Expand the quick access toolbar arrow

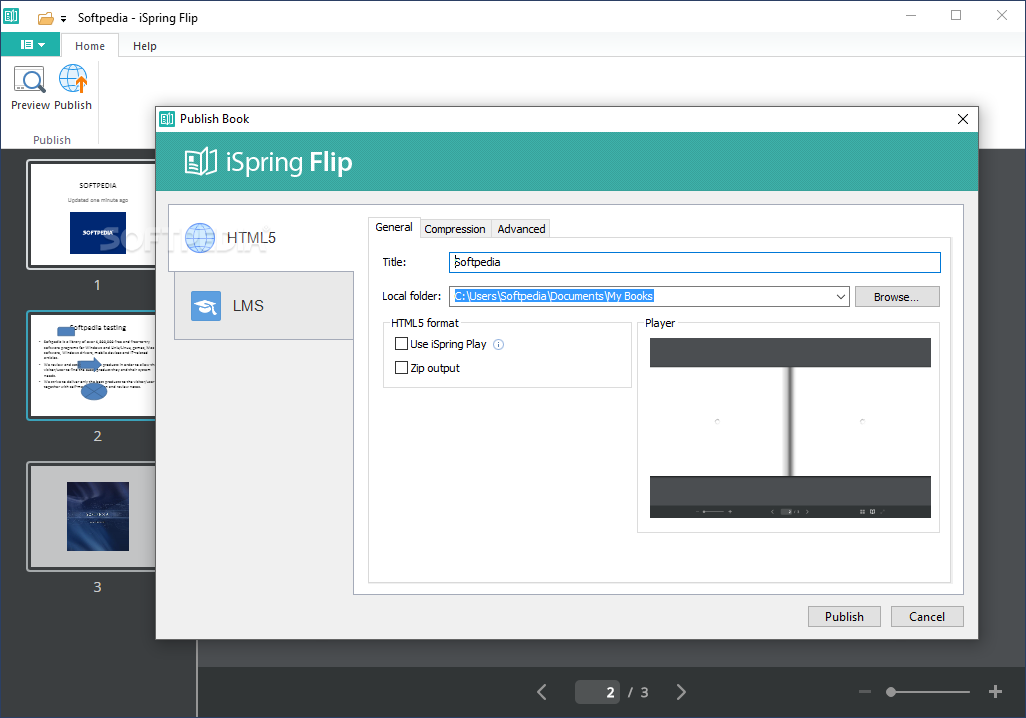click(x=63, y=19)
